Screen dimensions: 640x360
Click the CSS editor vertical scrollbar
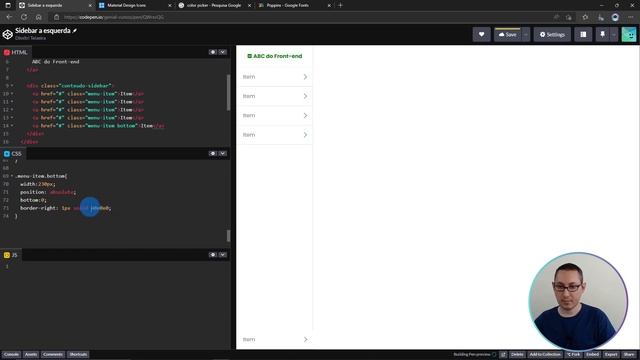228,236
